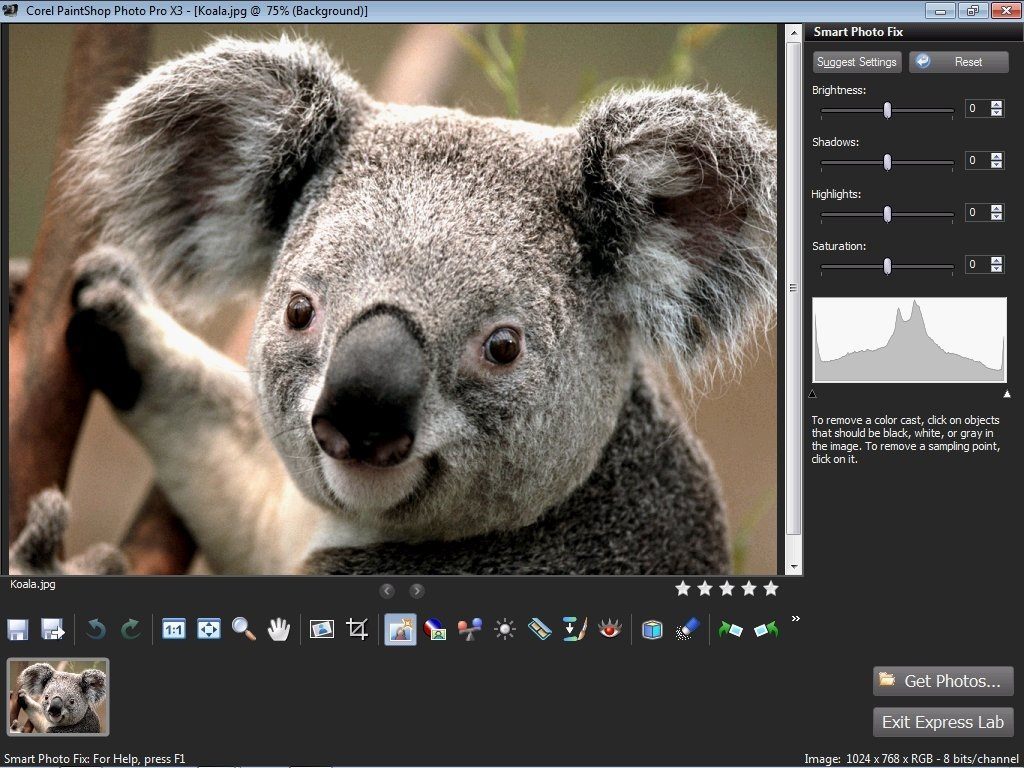Select the Crop tool
The image size is (1024, 768).
point(356,629)
